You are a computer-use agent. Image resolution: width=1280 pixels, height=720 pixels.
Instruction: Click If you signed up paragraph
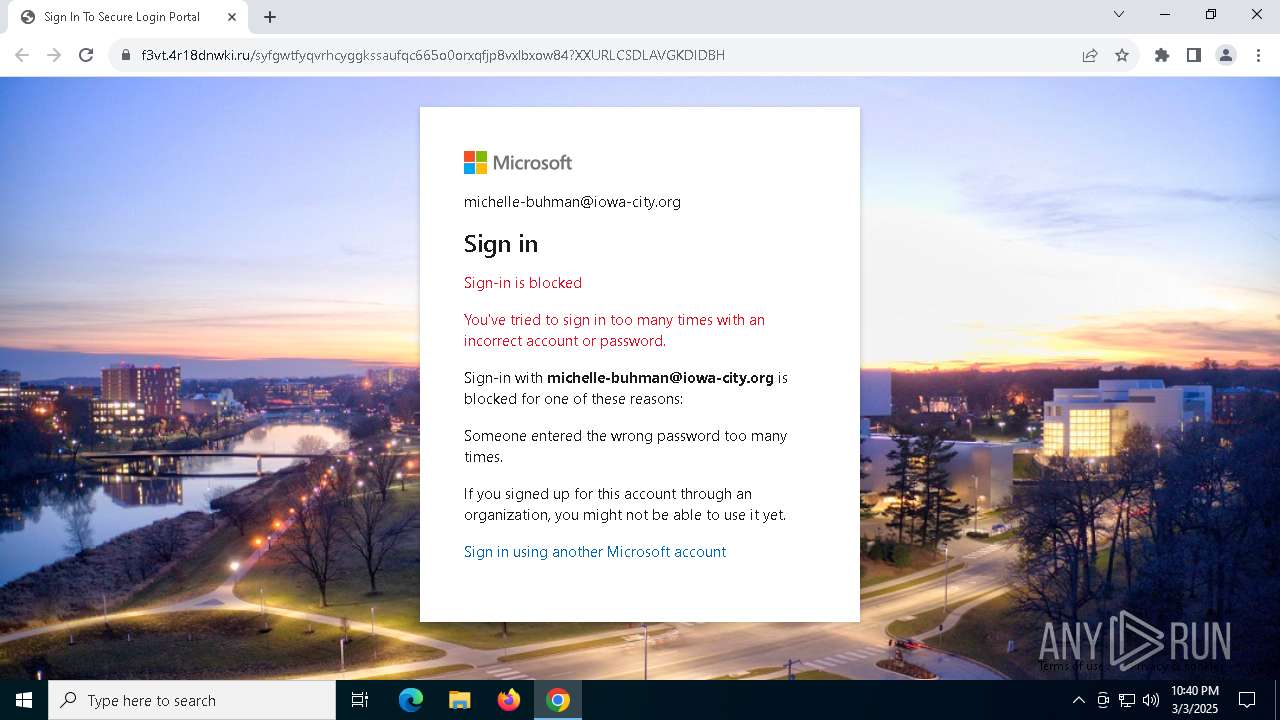[x=625, y=504]
